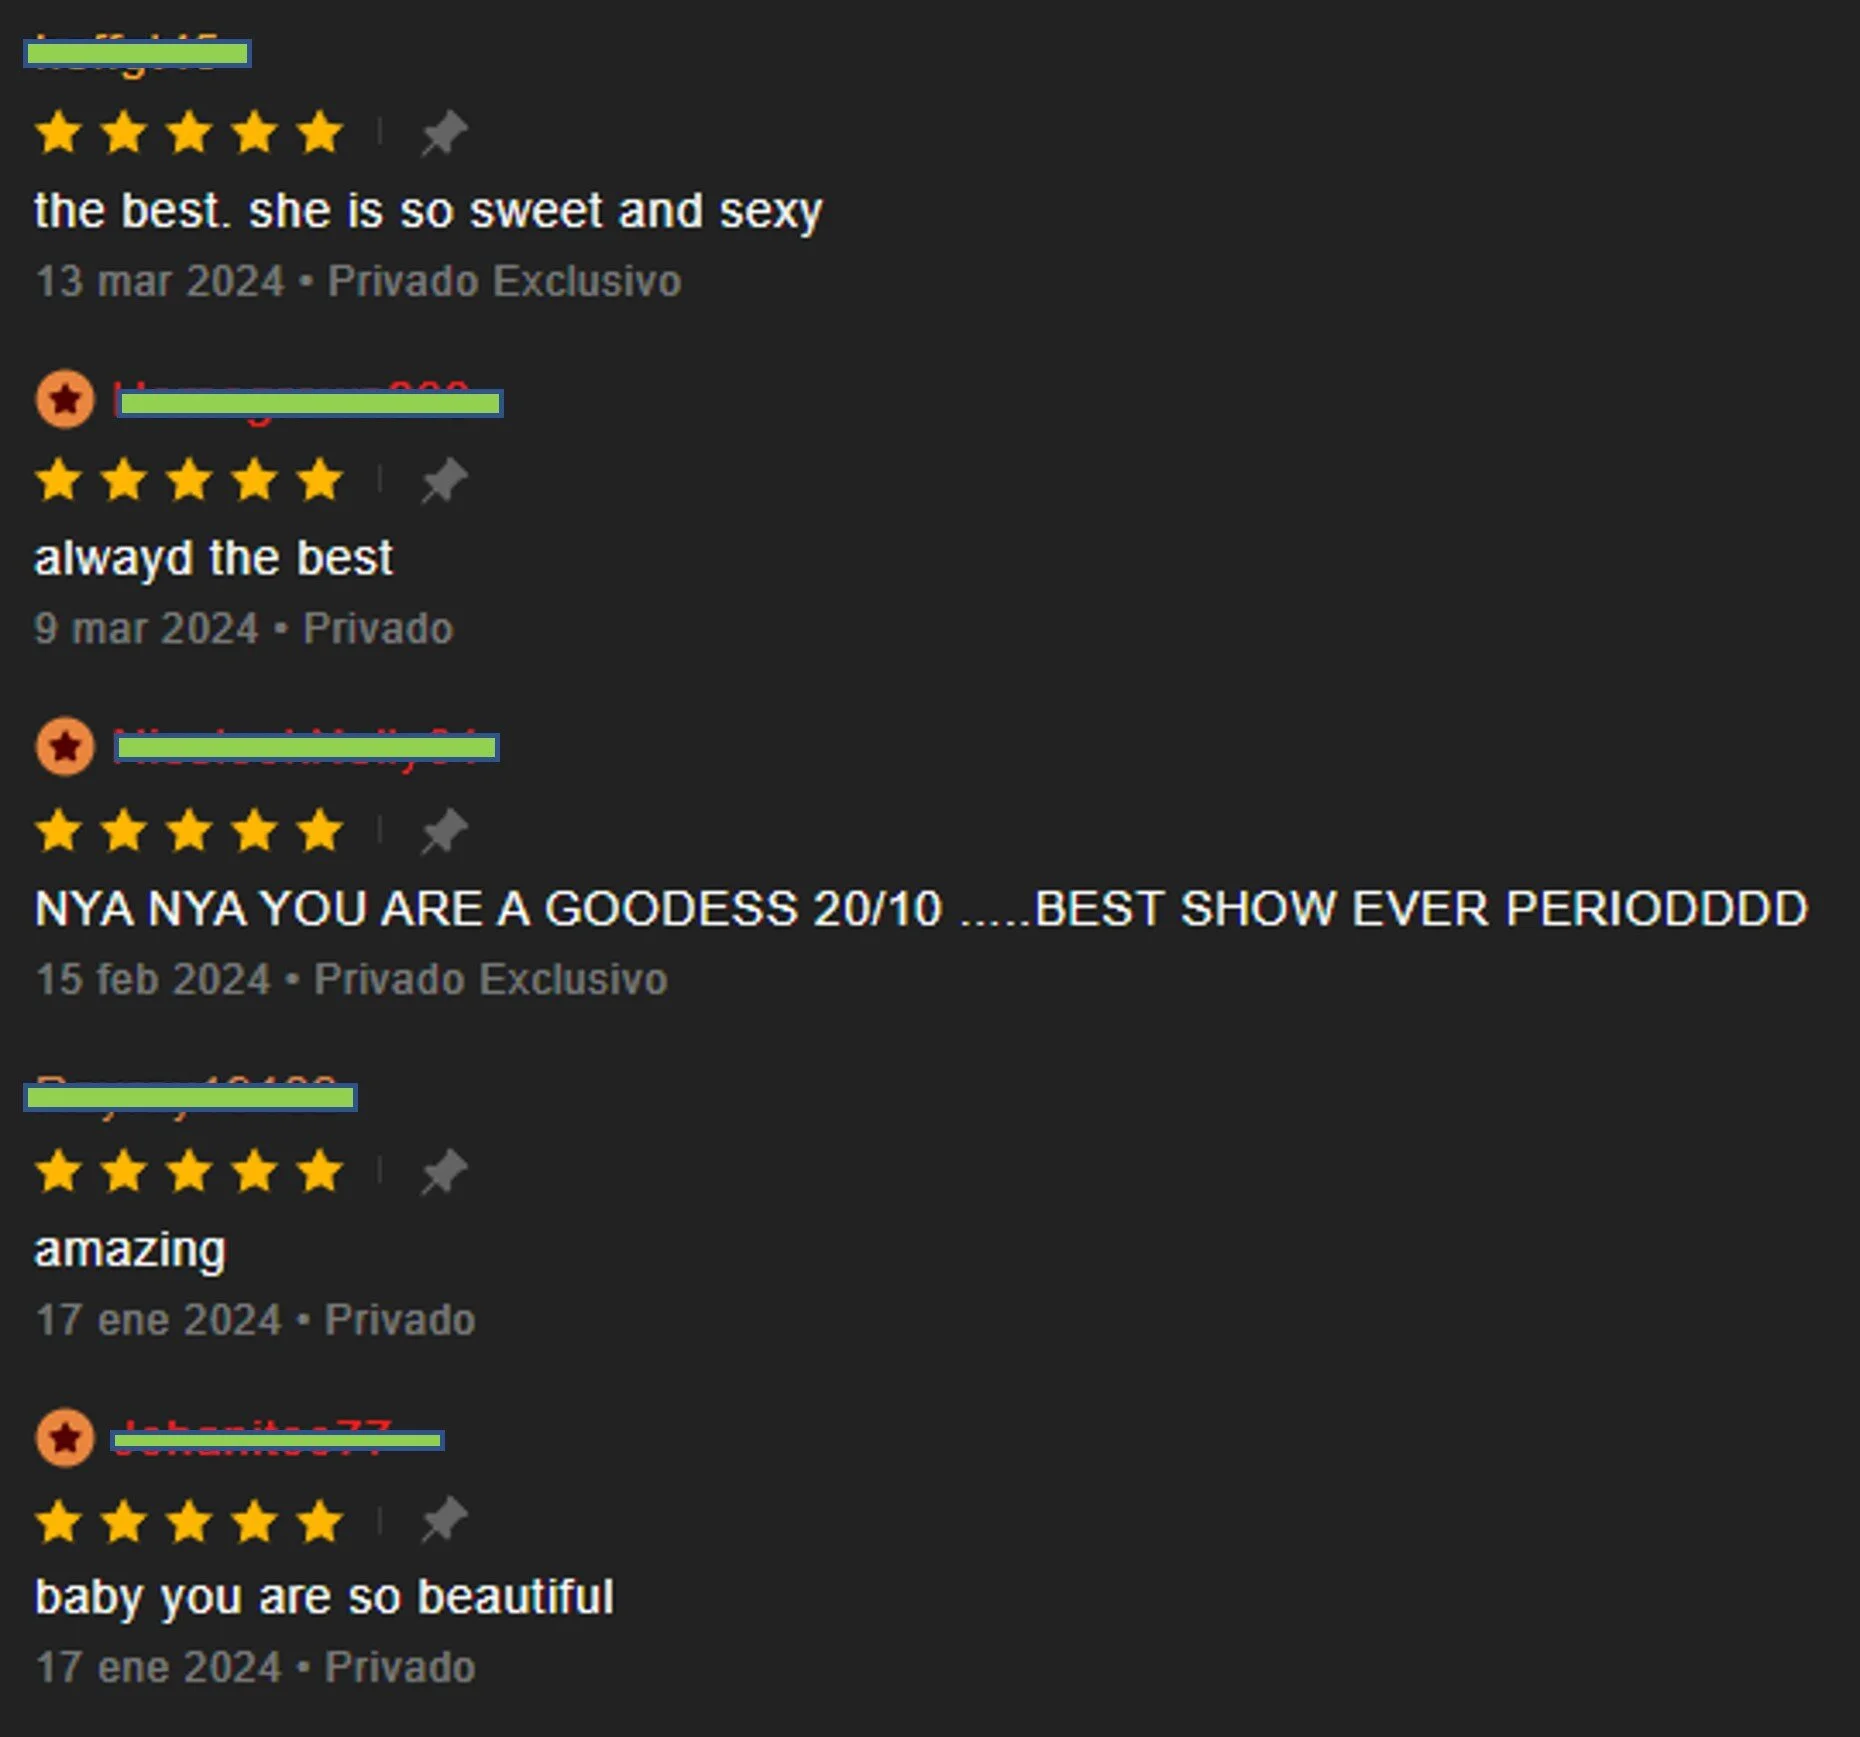Pin the "amazing" review
This screenshot has height=1737, width=1860.
[x=444, y=1171]
